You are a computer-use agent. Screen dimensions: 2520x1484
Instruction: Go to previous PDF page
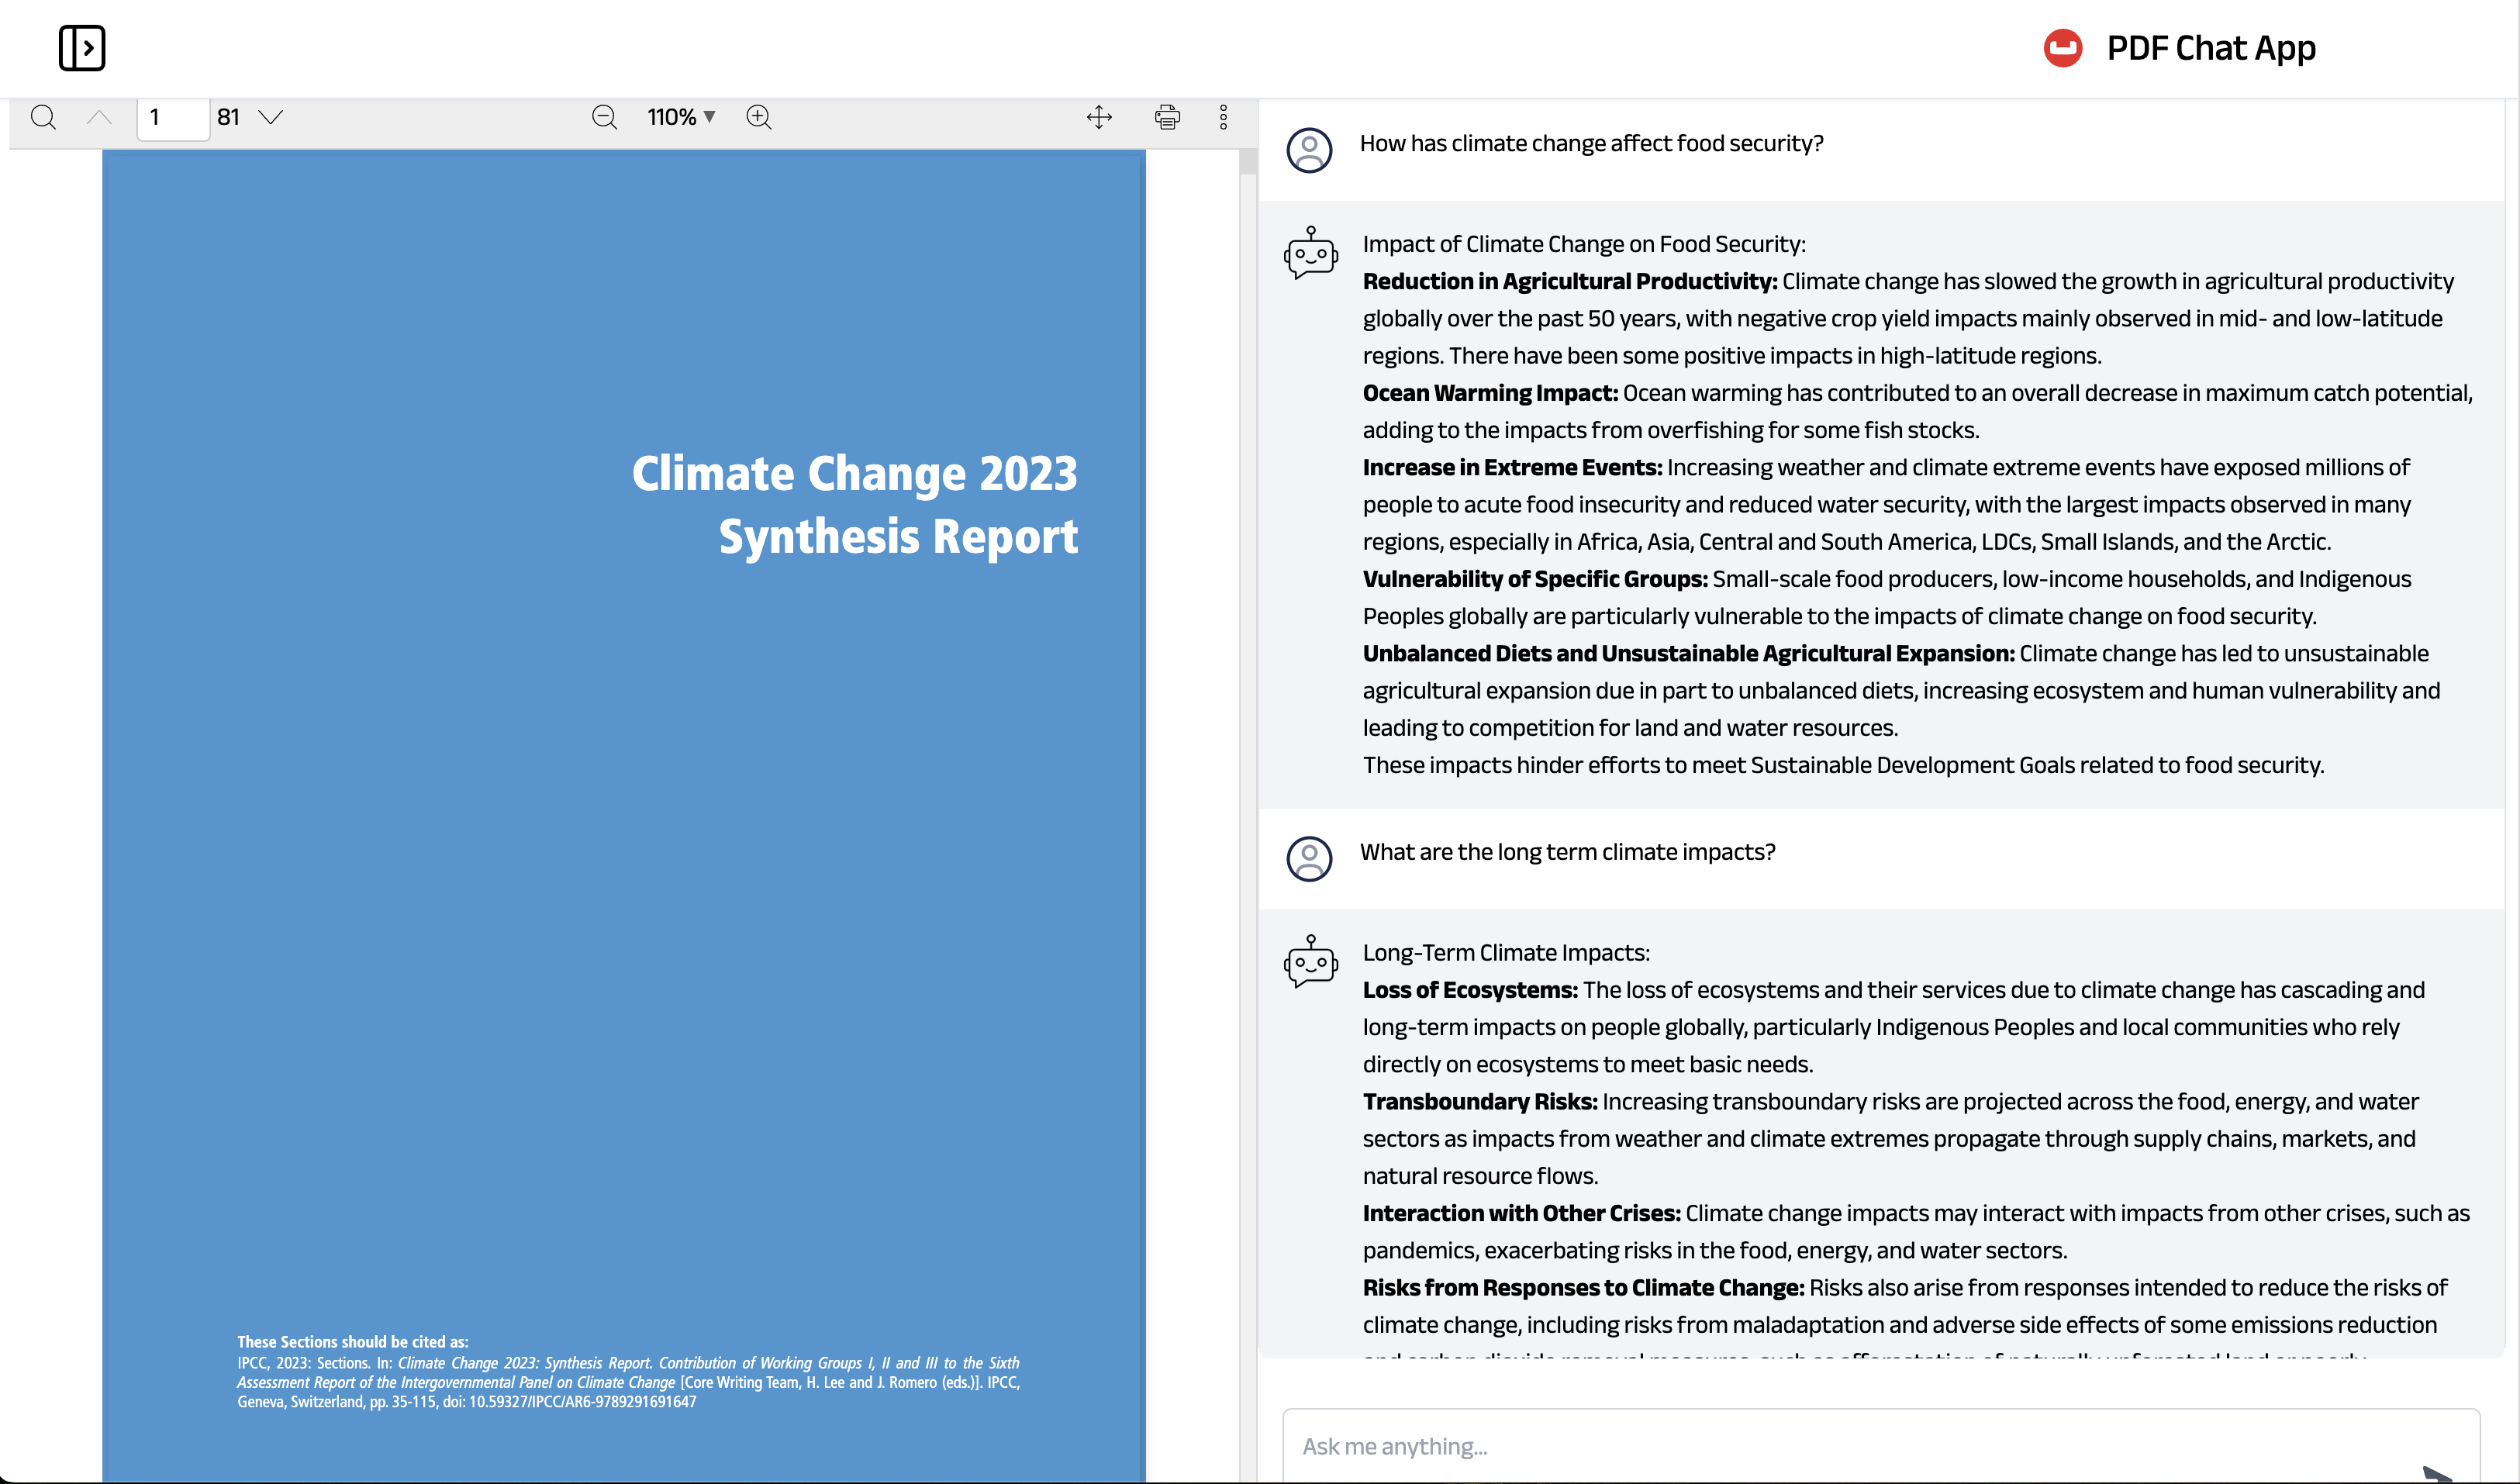tap(99, 117)
